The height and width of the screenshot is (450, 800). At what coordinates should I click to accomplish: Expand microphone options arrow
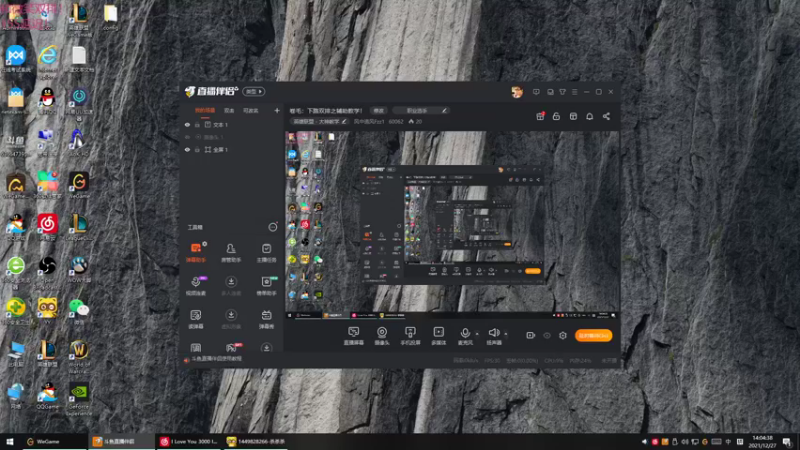coord(477,334)
